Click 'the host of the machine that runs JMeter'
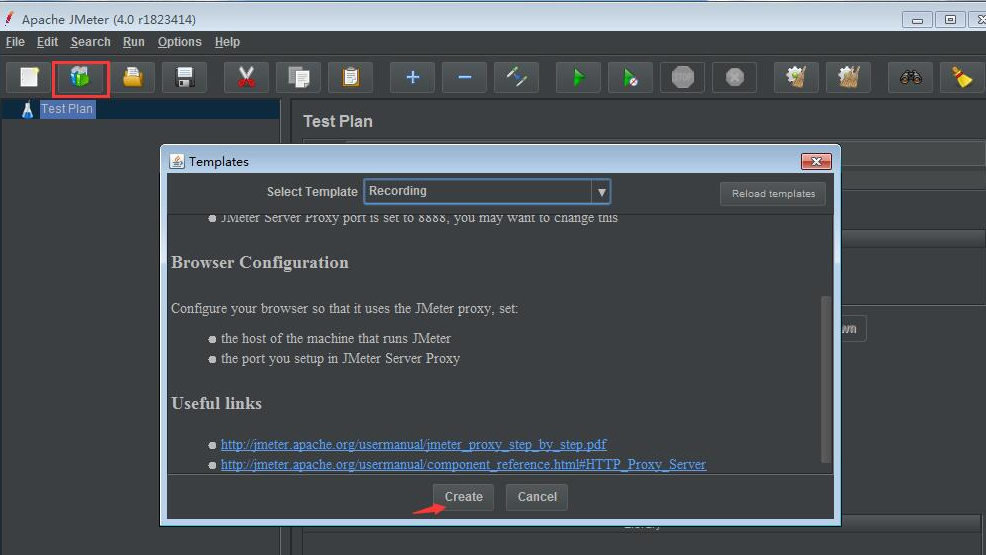 336,338
